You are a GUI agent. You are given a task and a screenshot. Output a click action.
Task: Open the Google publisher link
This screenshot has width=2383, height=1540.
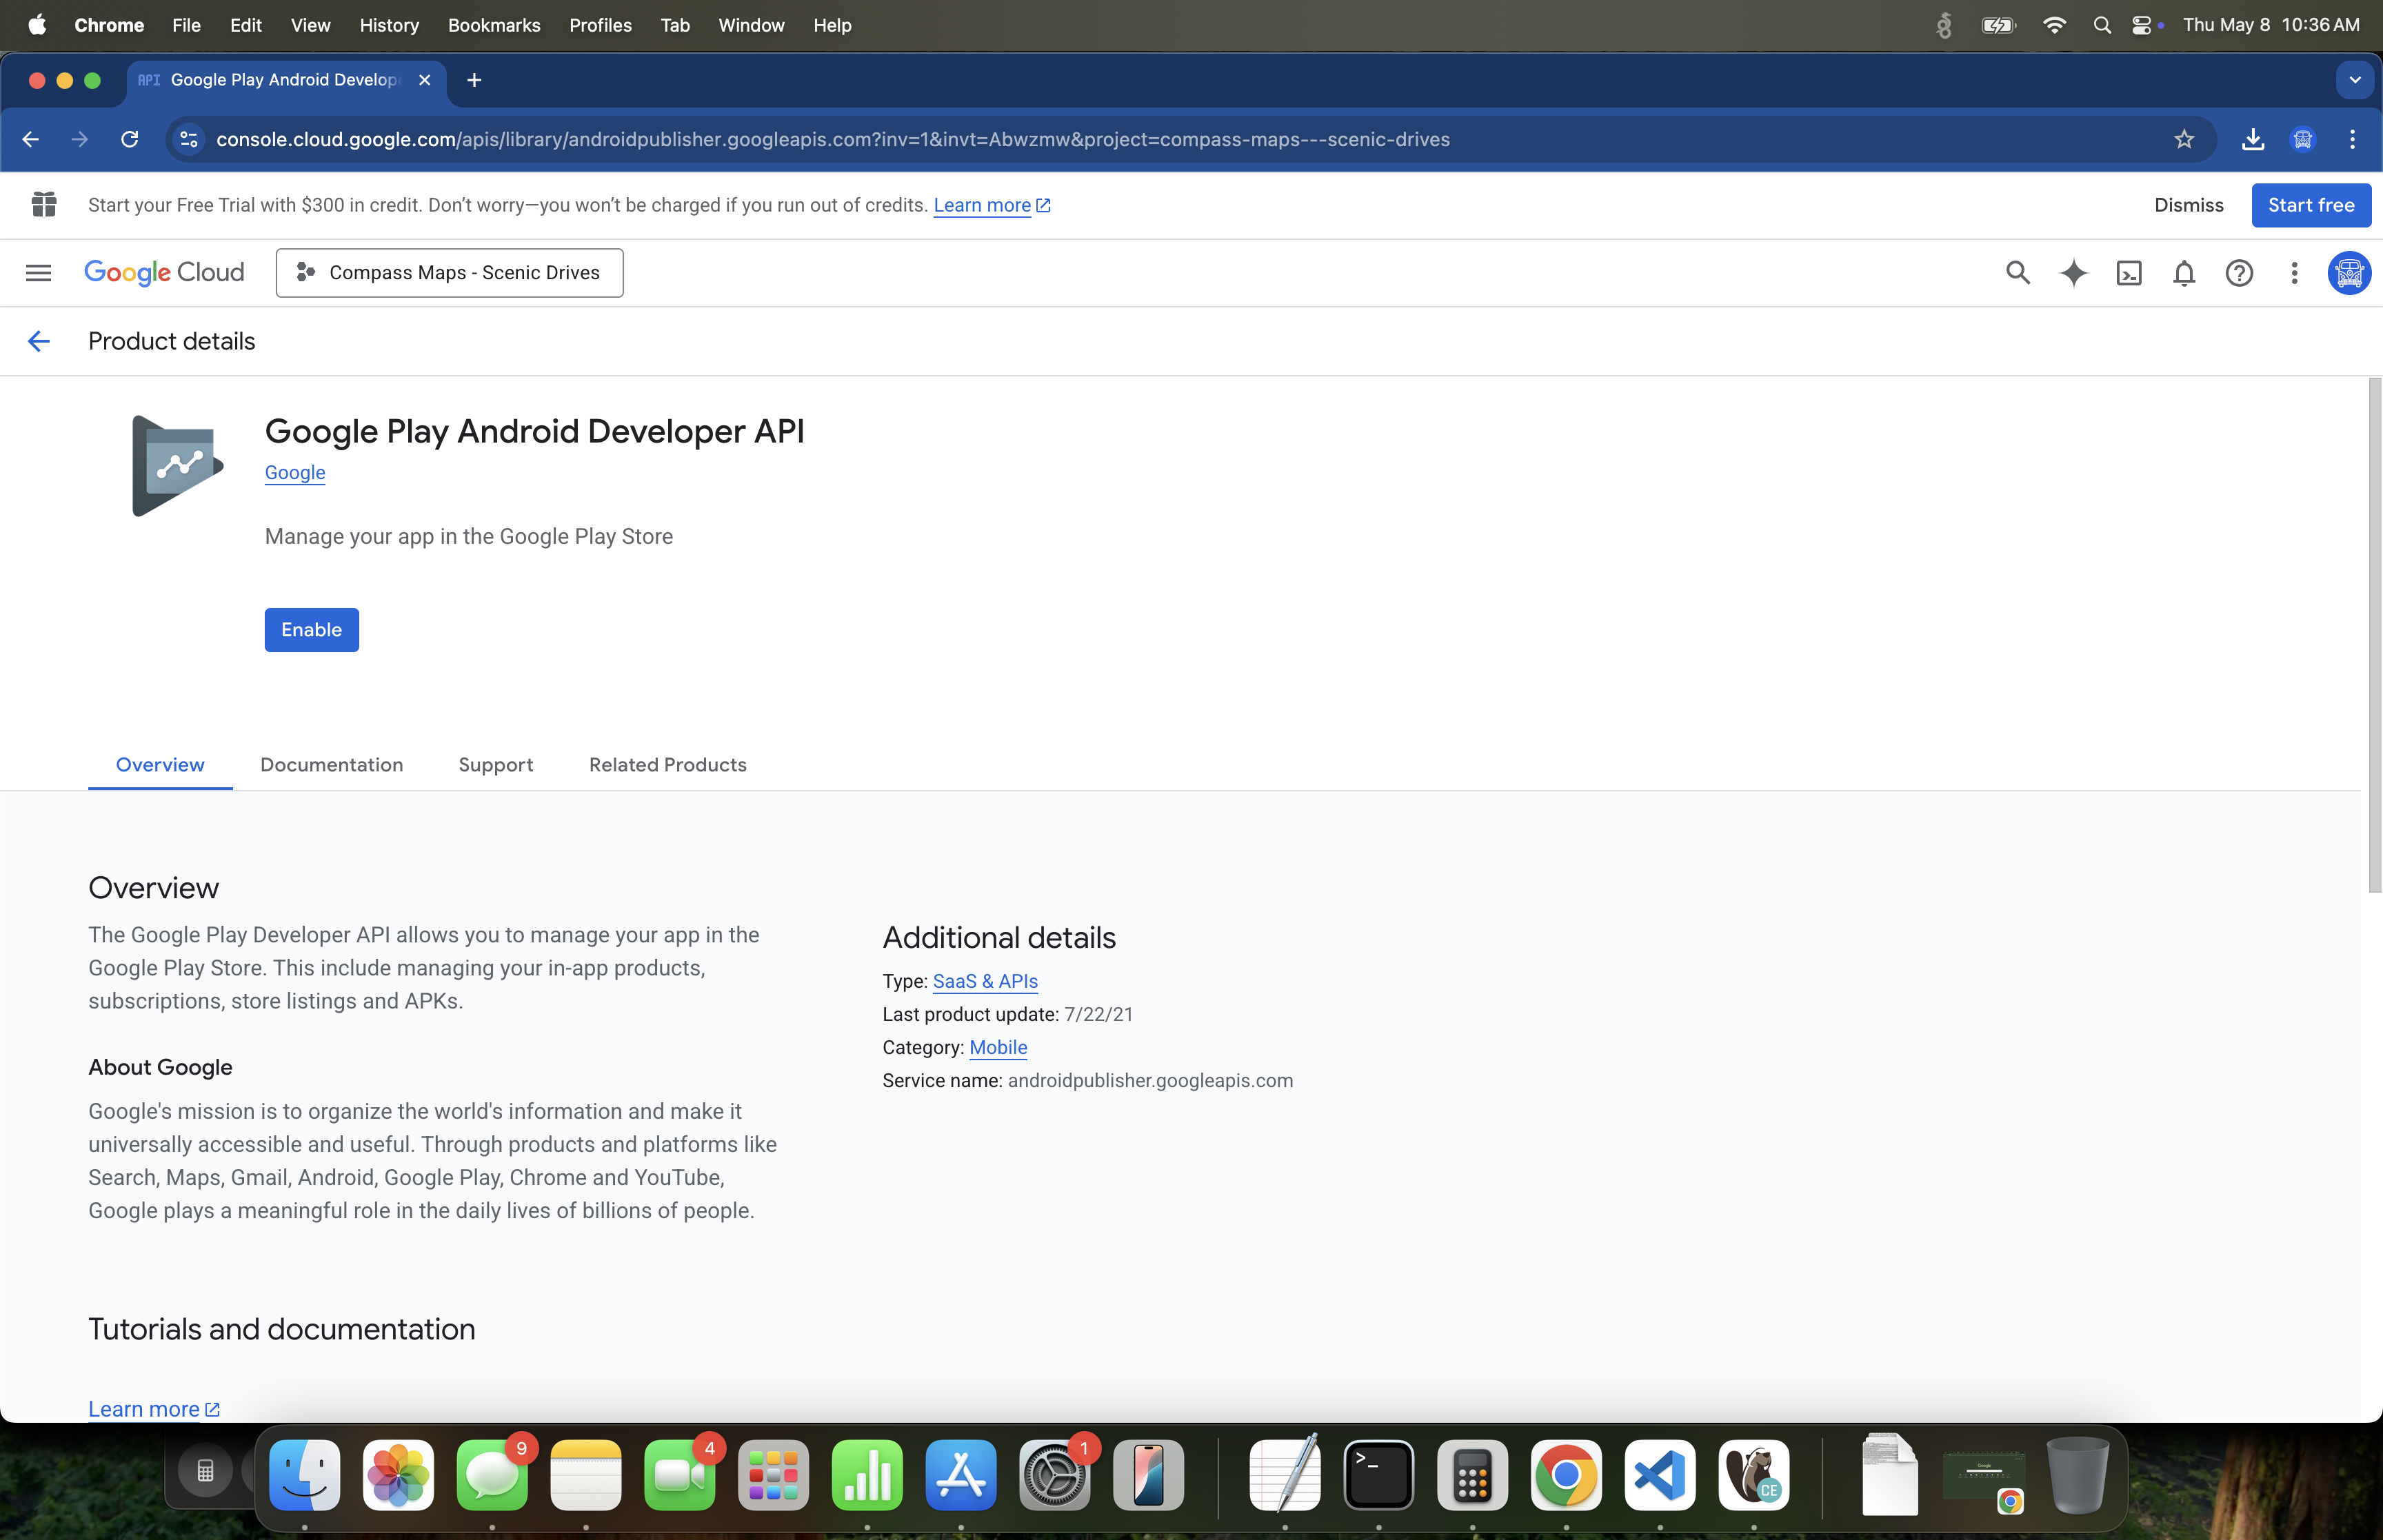[x=295, y=473]
